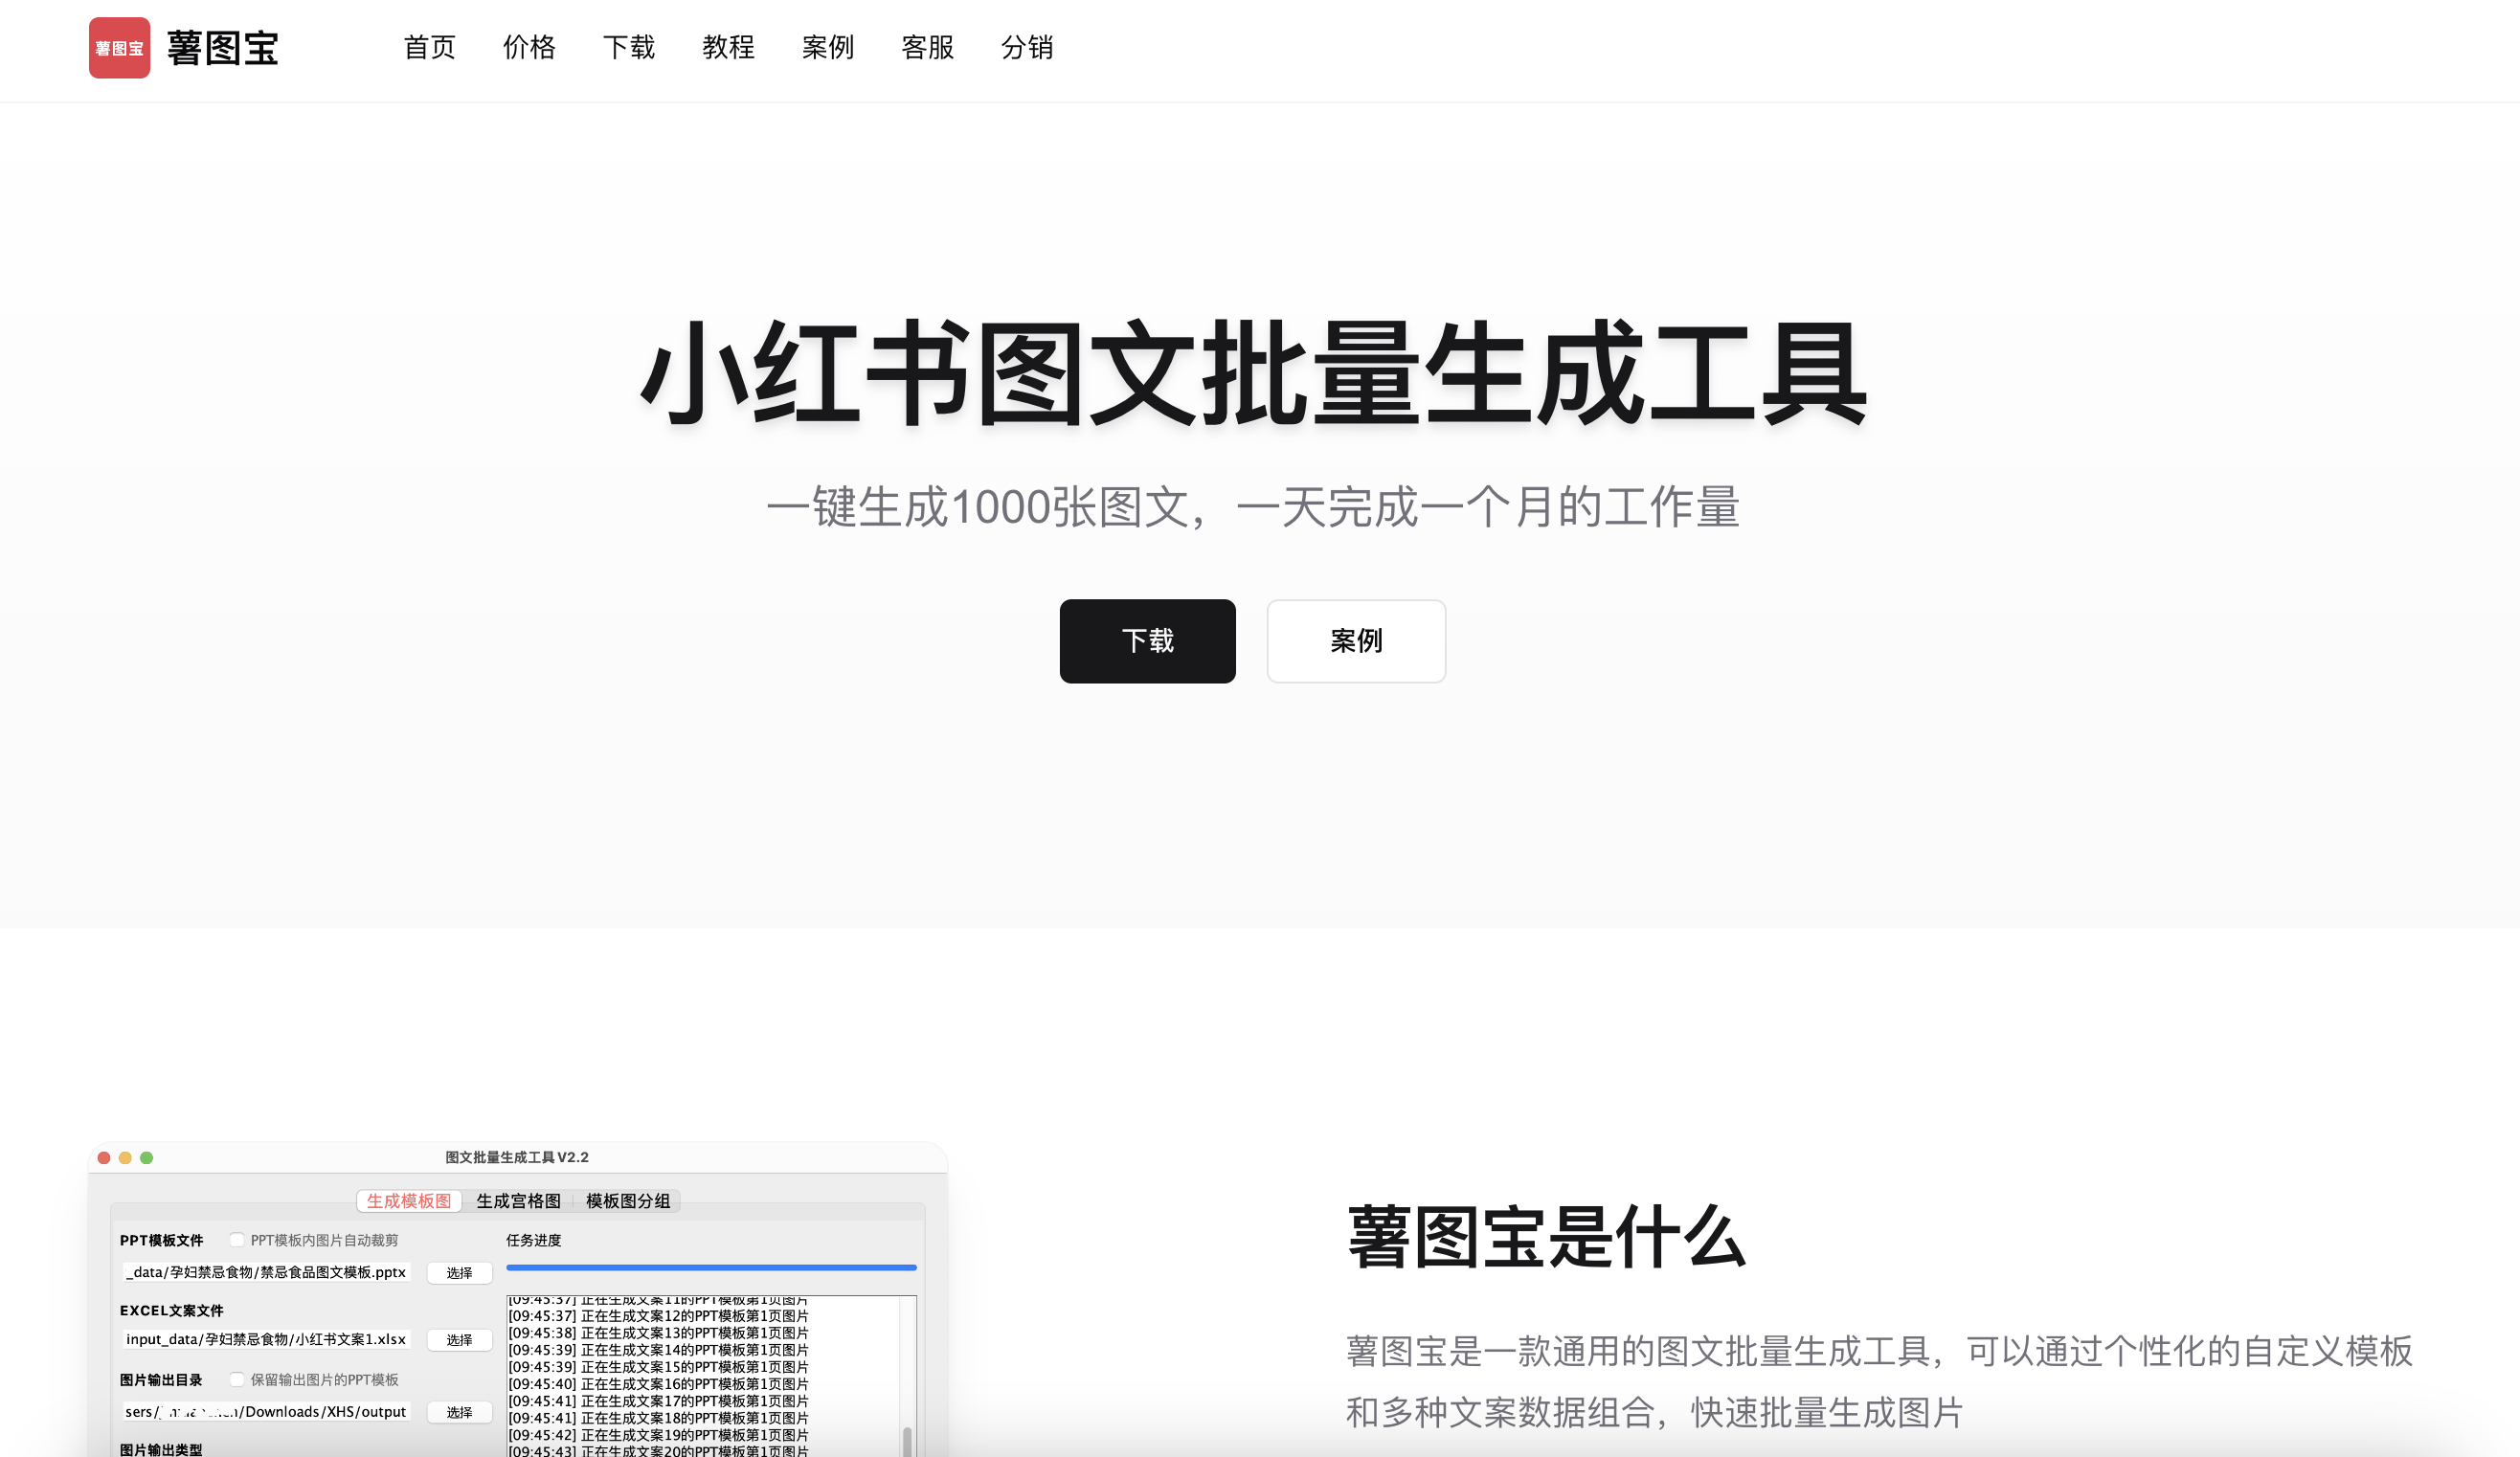Screen dimensions: 2520x1457
Task: Click the 案例 hero button
Action: point(1356,641)
